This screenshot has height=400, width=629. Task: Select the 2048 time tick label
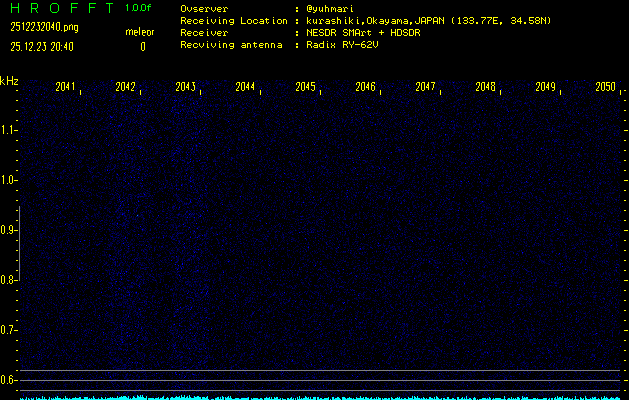tap(485, 88)
